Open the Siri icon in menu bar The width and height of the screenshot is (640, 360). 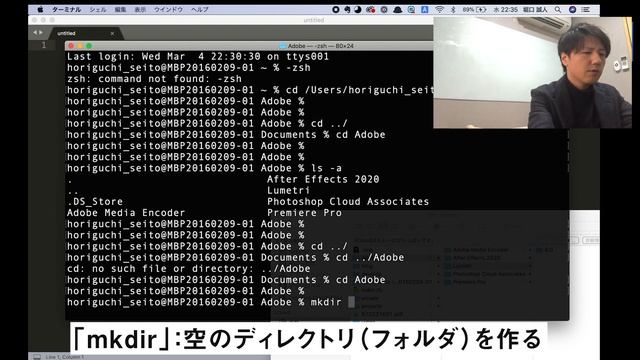pyautogui.click(x=572, y=9)
